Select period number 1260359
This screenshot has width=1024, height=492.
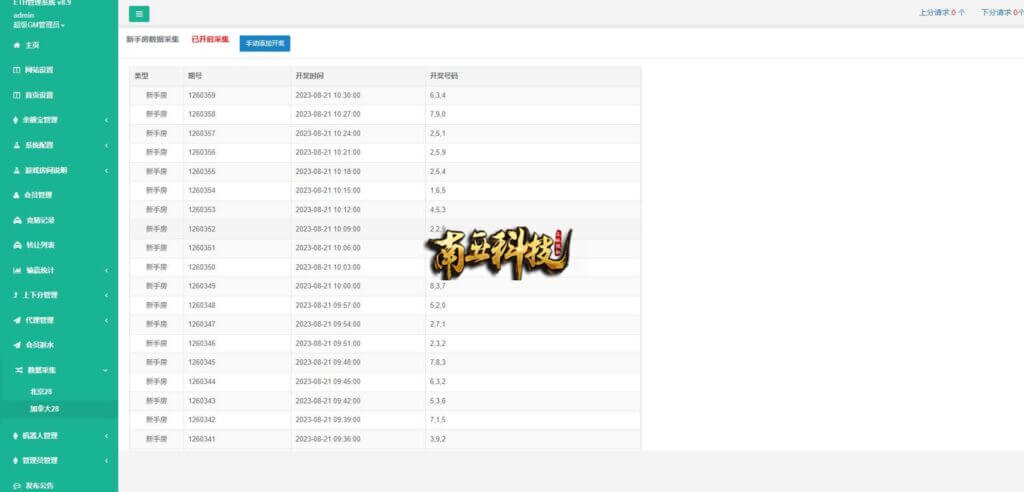click(202, 95)
